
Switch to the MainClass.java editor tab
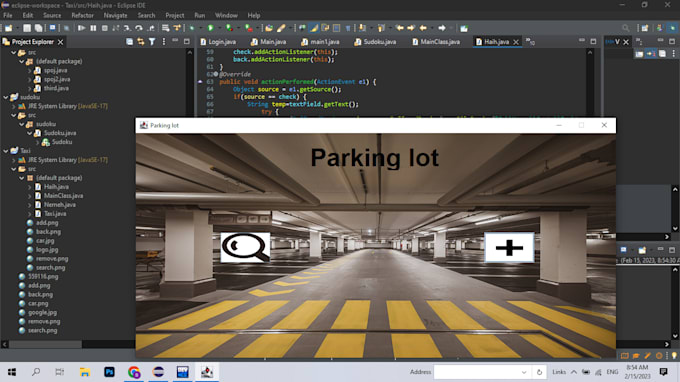[436, 42]
